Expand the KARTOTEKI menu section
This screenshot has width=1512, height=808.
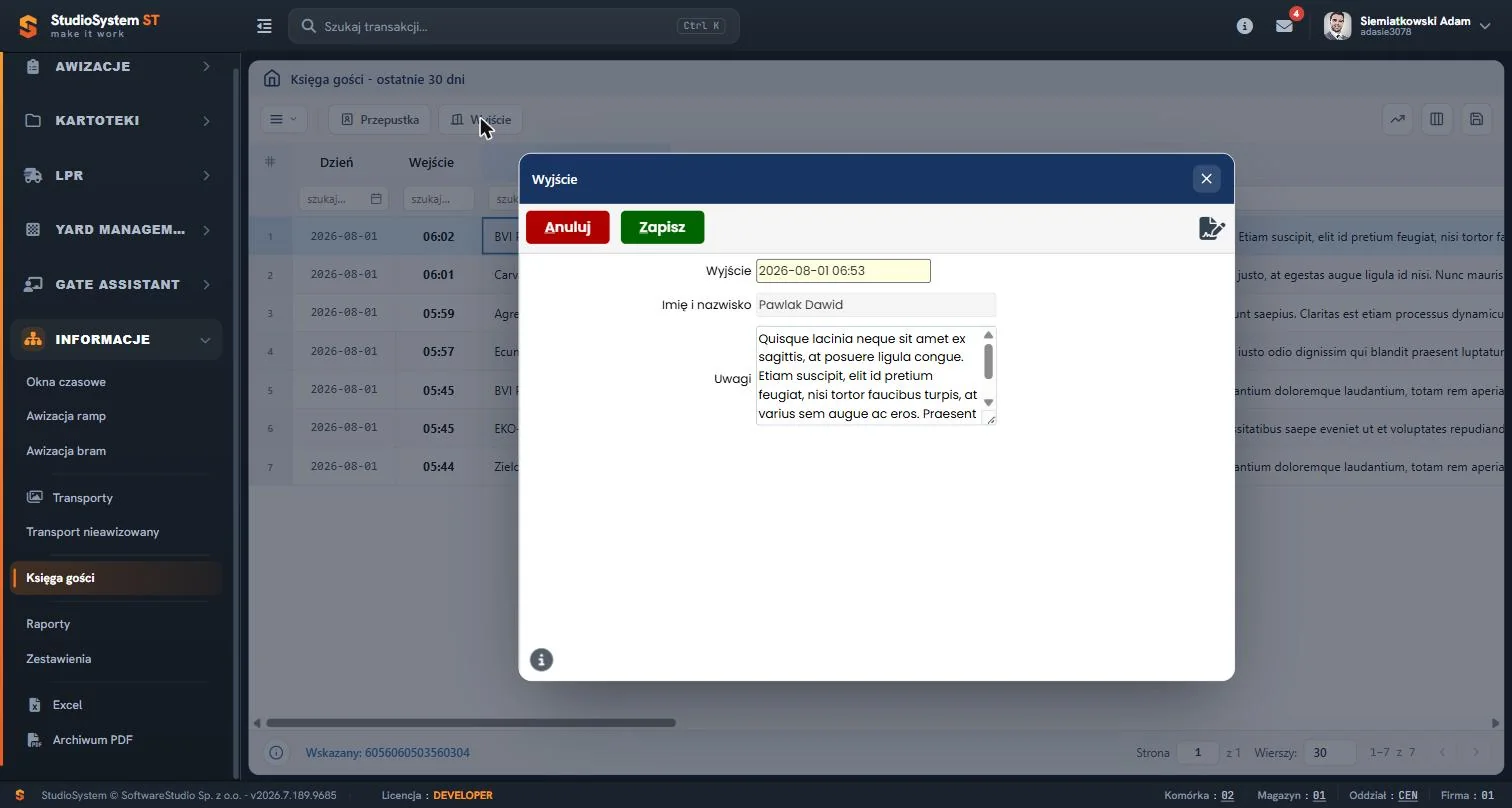116,120
